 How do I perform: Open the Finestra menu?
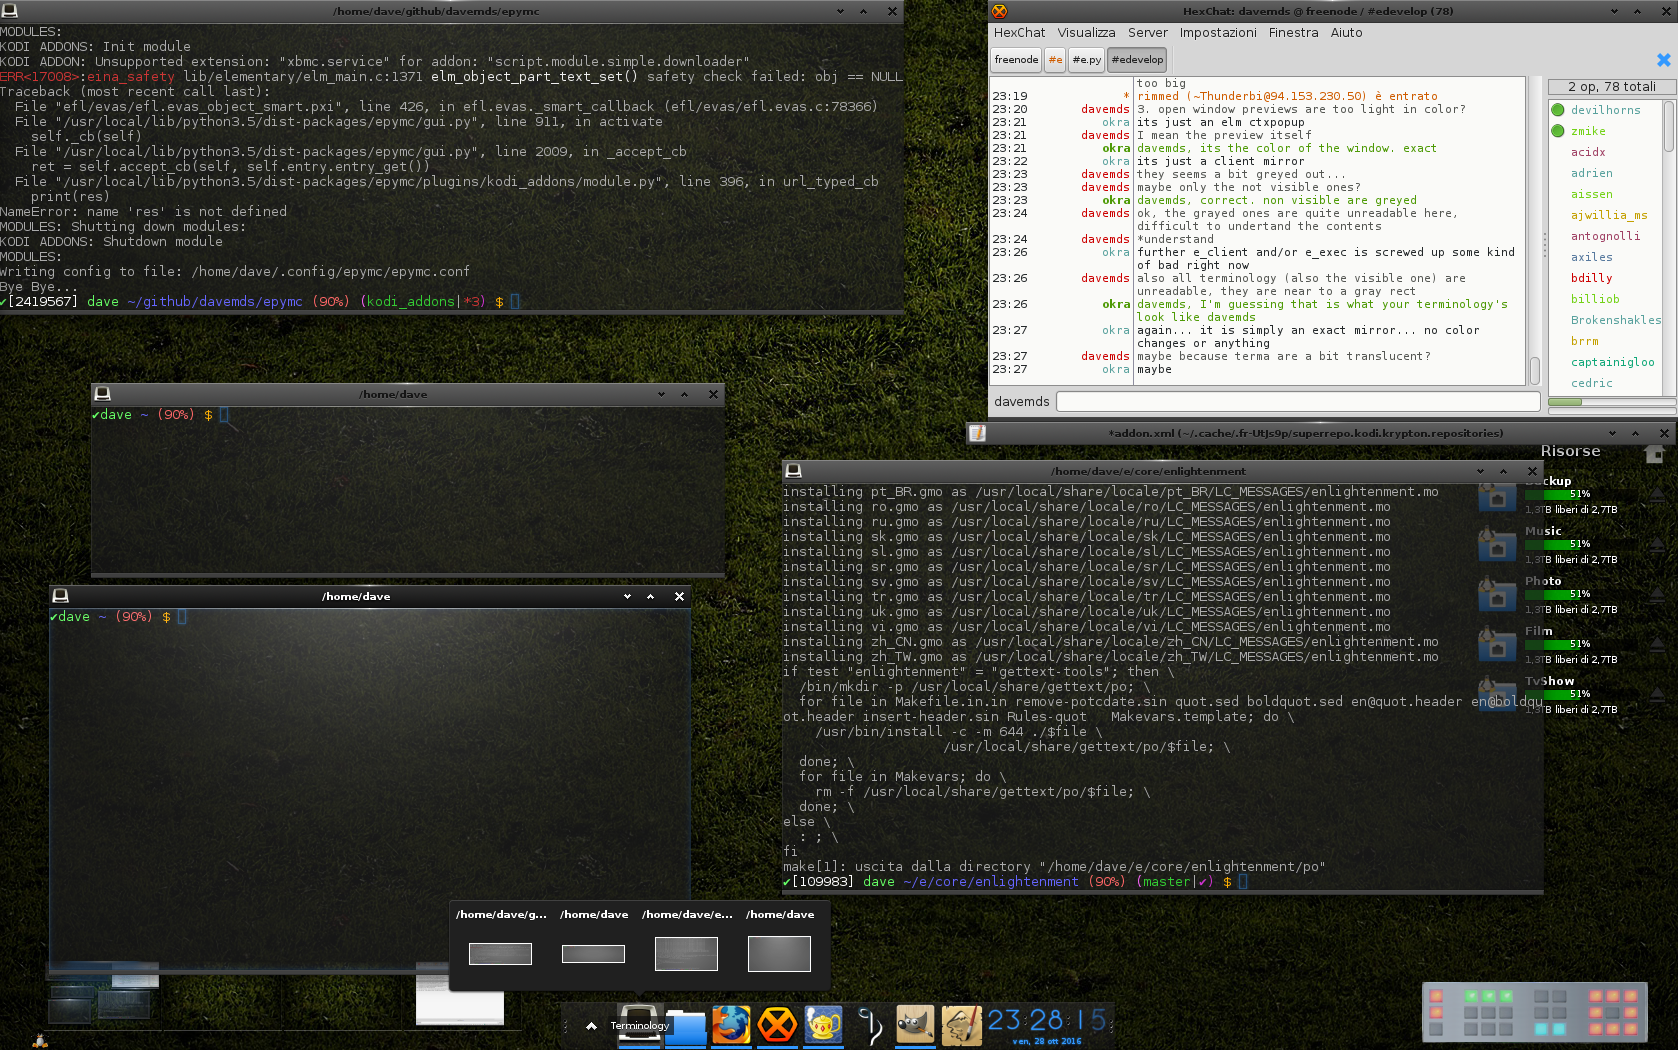1293,33
